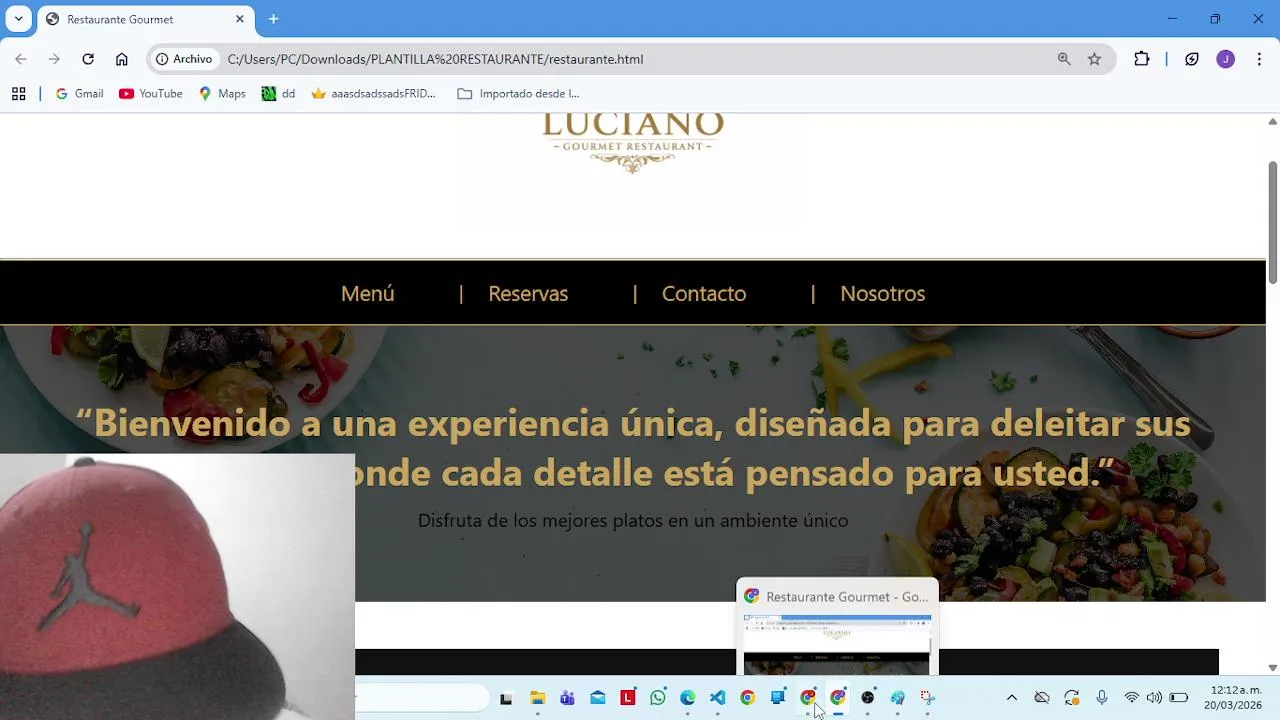Screen dimensions: 1280x720
Task: Click the terminal icon beside taskbar search
Action: point(506,698)
